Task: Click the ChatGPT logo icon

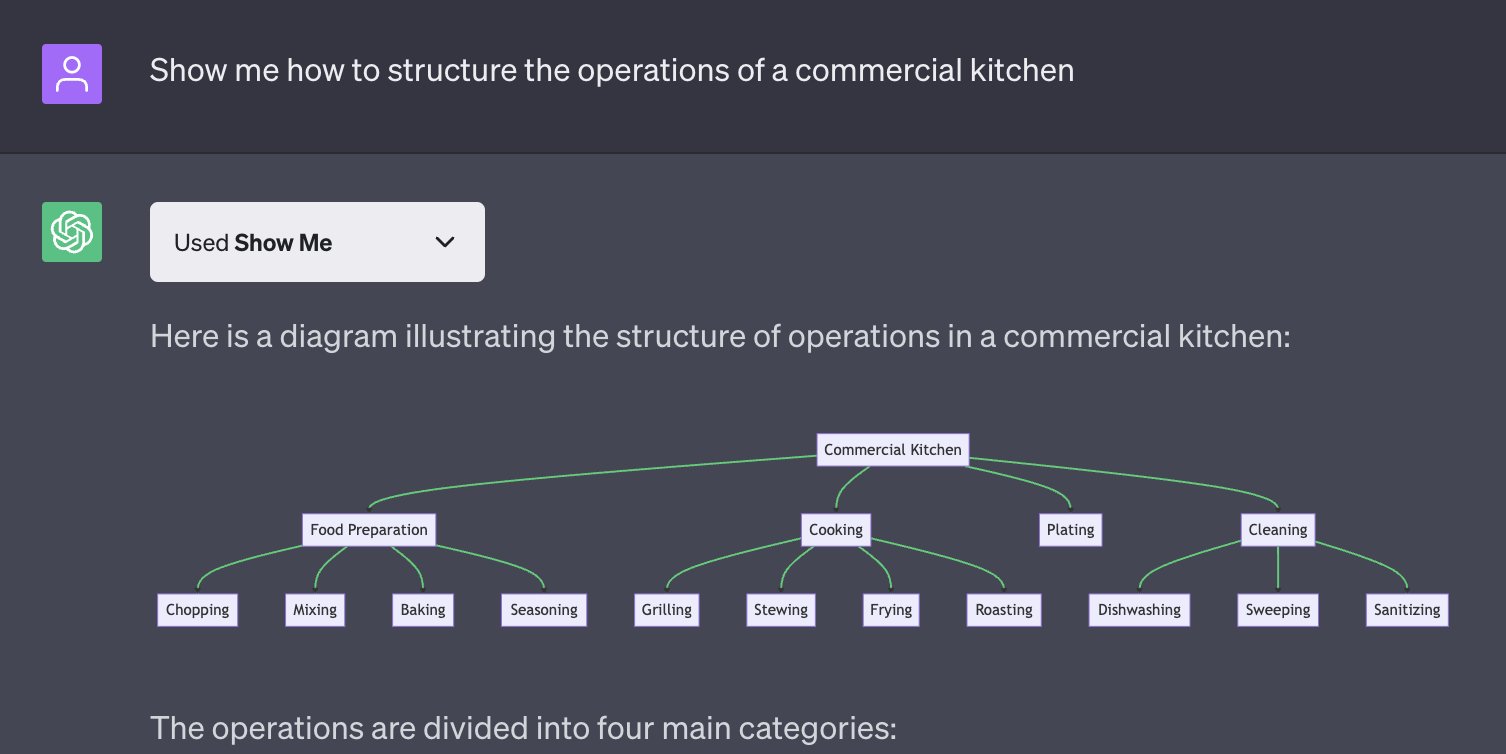Action: coord(72,232)
